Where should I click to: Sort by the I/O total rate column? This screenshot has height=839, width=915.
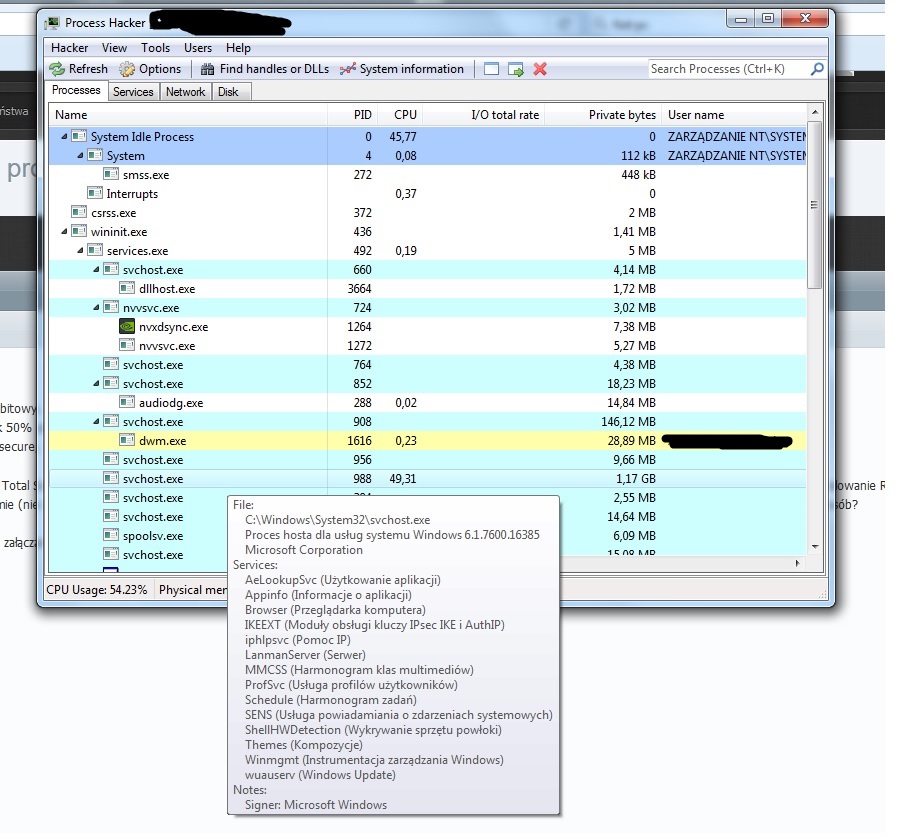click(x=484, y=115)
